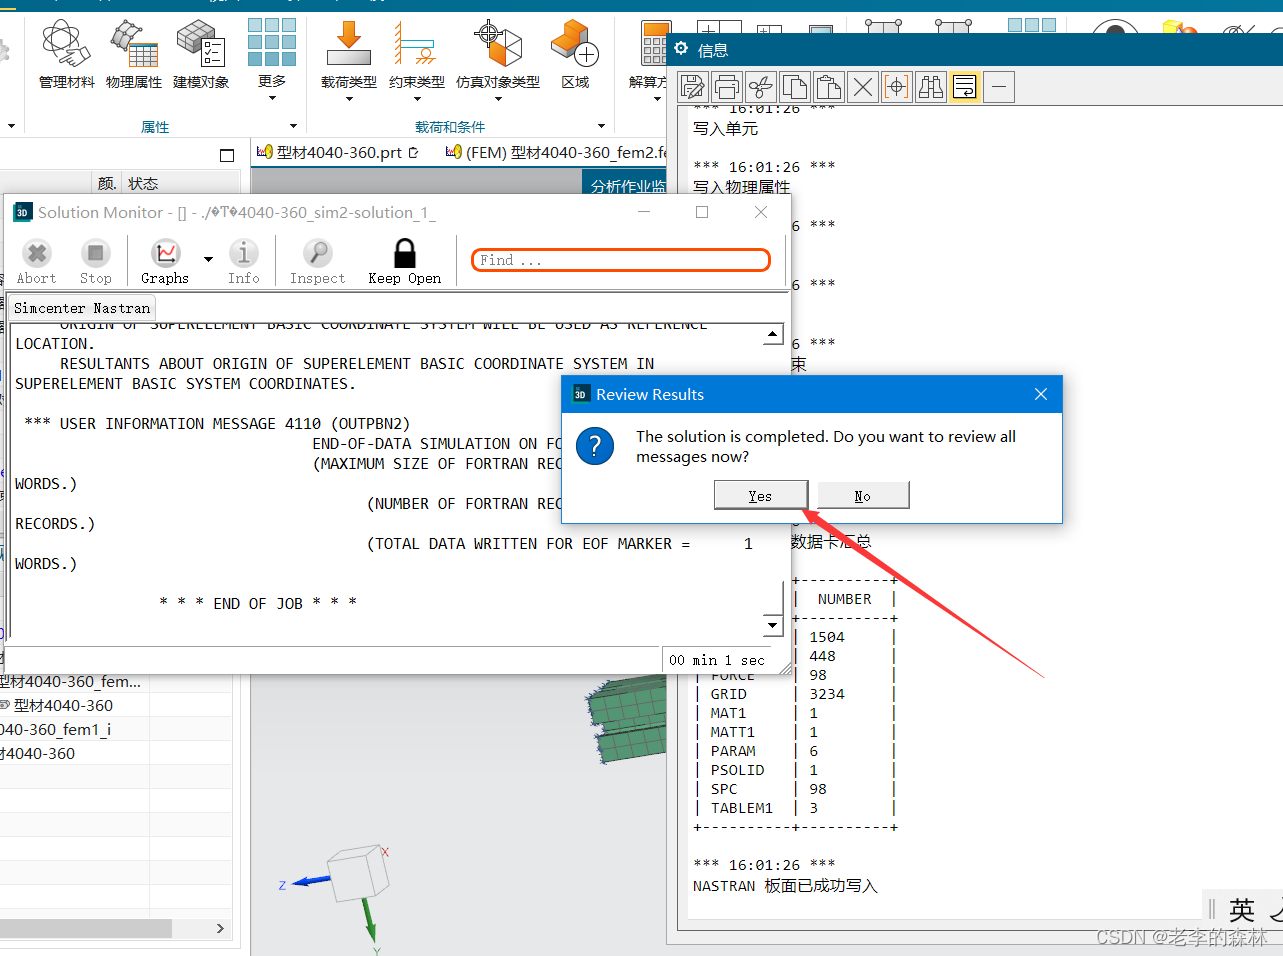Click the Solution Monitor scroll down arrow

coord(773,626)
